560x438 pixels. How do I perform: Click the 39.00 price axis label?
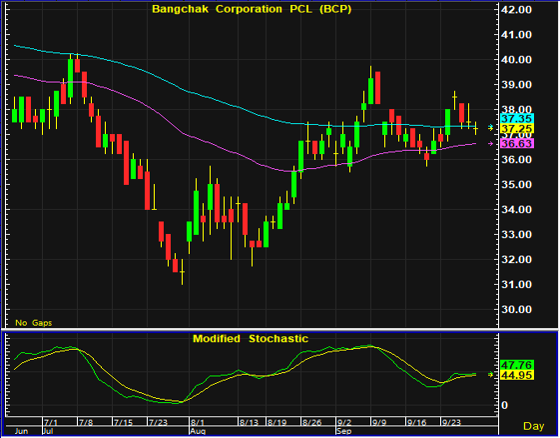coord(516,85)
